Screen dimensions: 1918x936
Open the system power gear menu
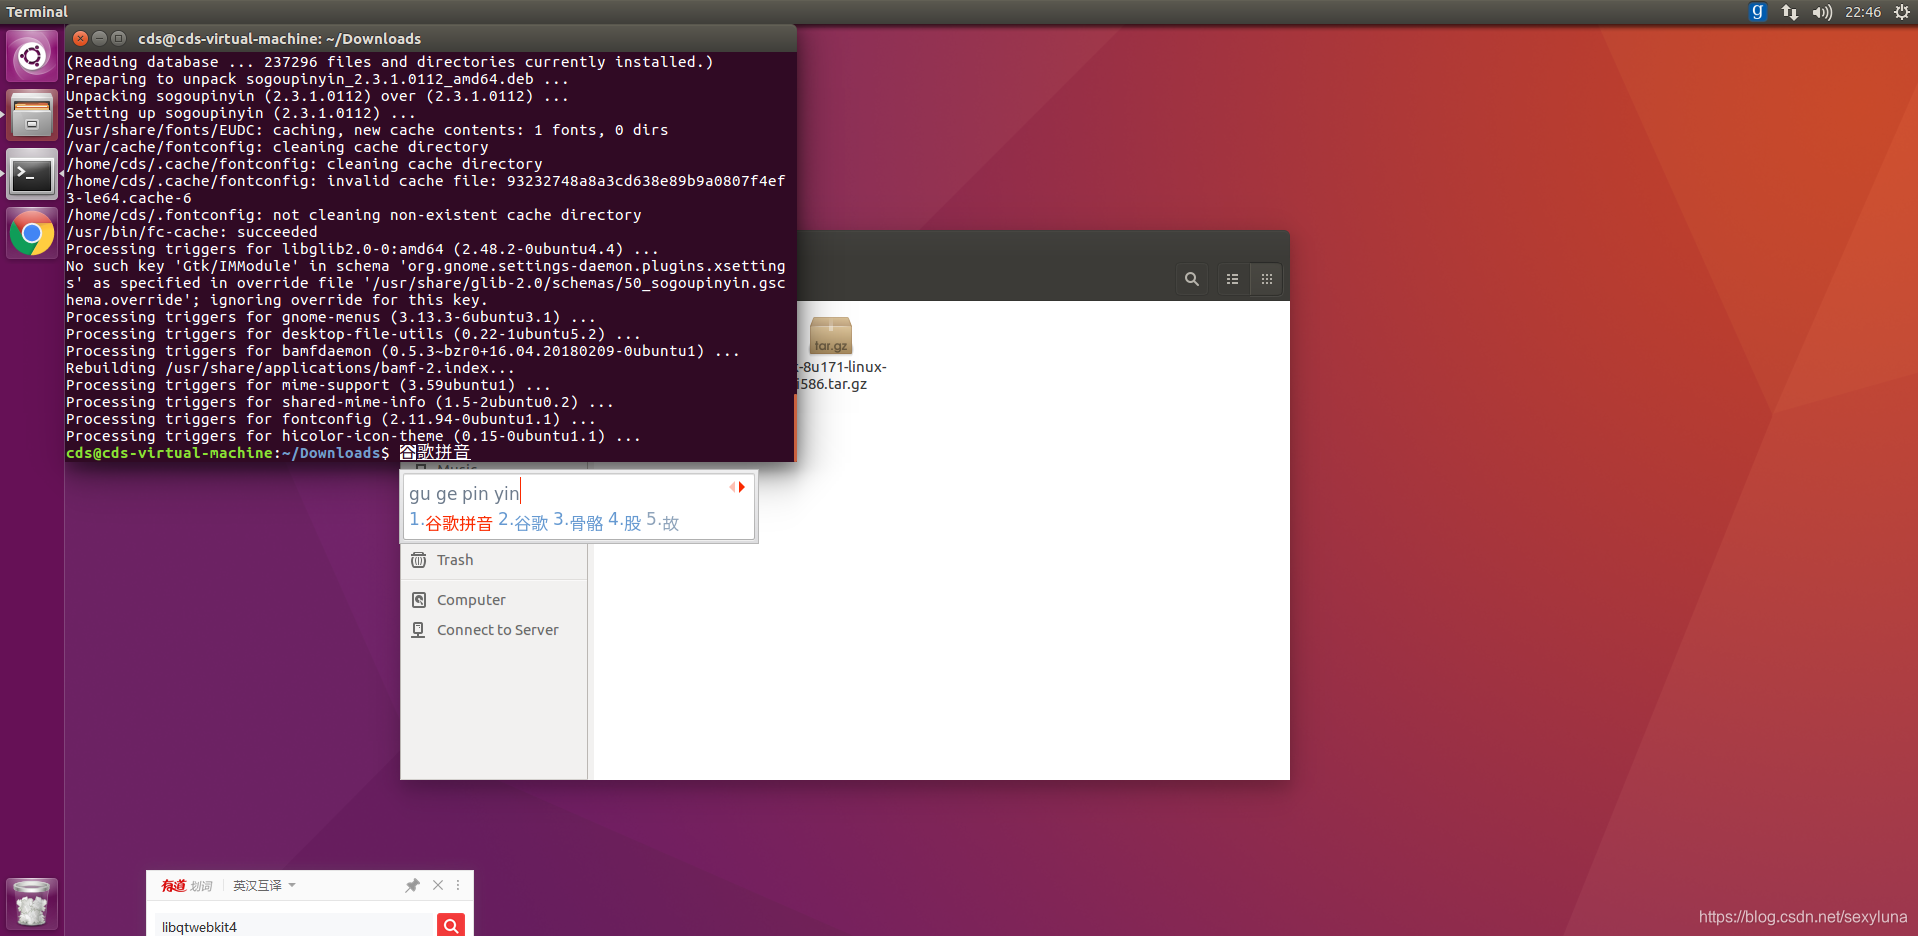coord(1901,12)
